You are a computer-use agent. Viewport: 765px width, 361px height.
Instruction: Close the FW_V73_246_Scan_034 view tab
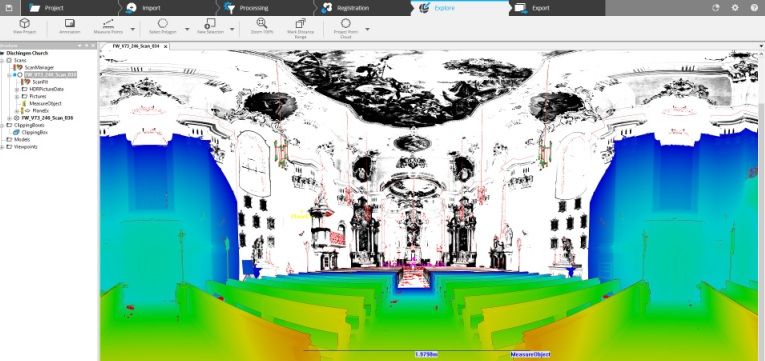pos(166,46)
